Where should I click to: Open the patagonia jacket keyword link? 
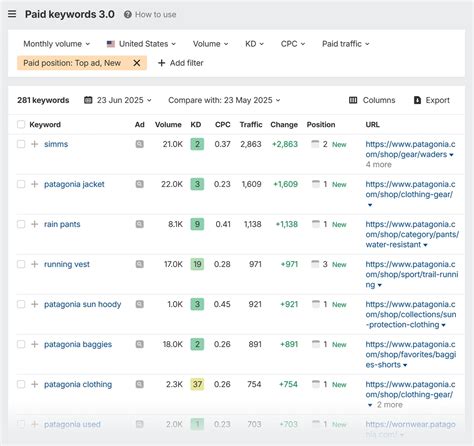(x=74, y=184)
